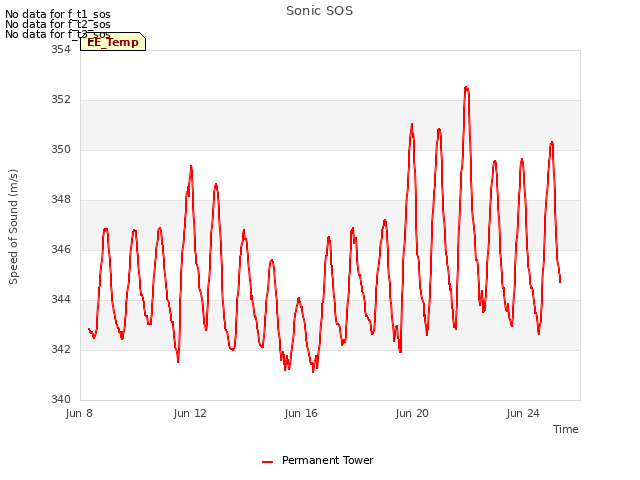Click the 'No data for f_t2_sos' message

[x=58, y=24]
